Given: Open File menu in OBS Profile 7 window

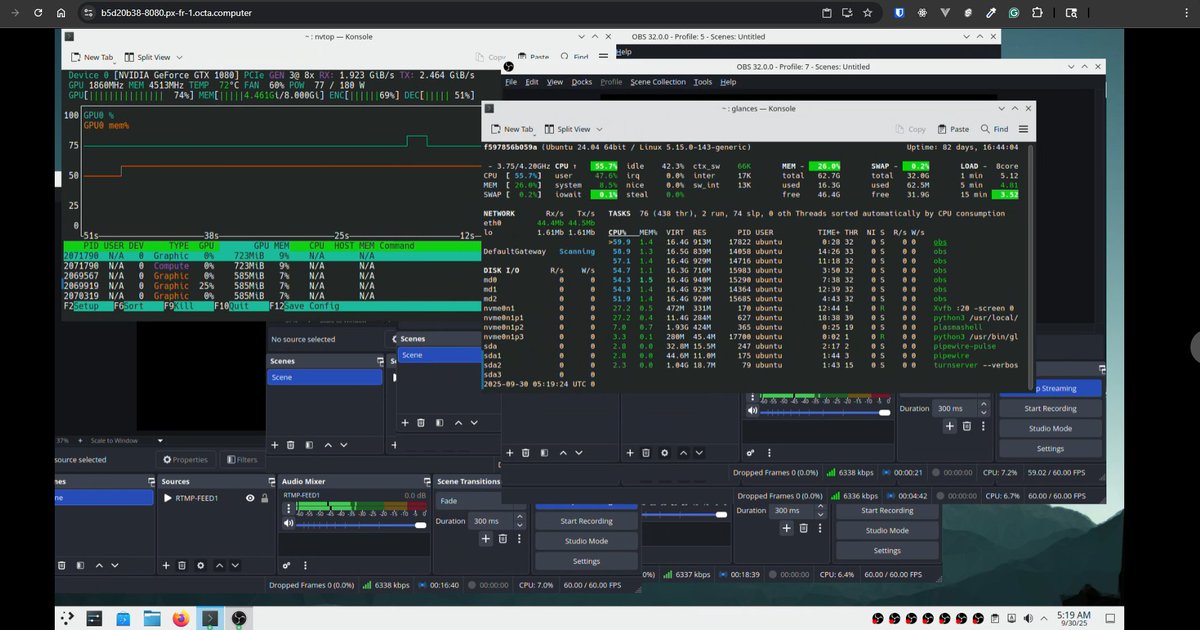Looking at the screenshot, I should [x=511, y=82].
